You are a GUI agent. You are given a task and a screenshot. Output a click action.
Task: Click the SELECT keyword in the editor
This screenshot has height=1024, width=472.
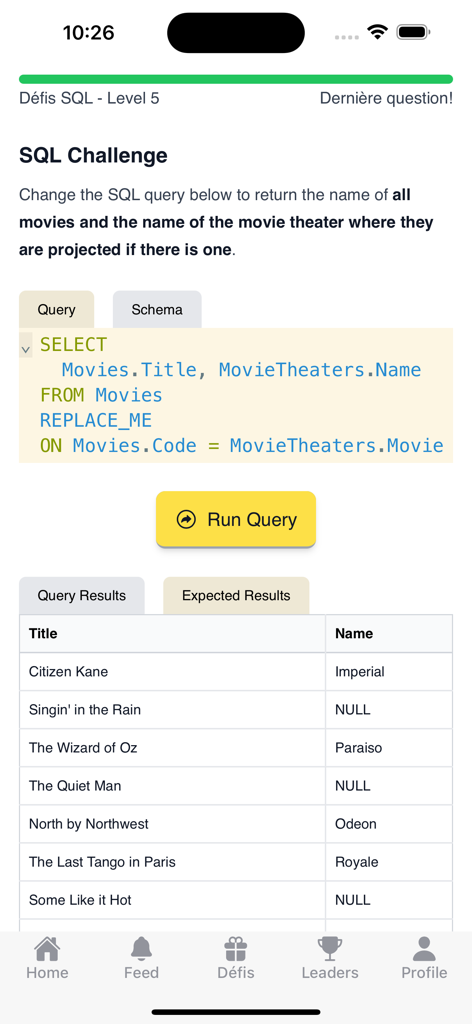click(73, 344)
